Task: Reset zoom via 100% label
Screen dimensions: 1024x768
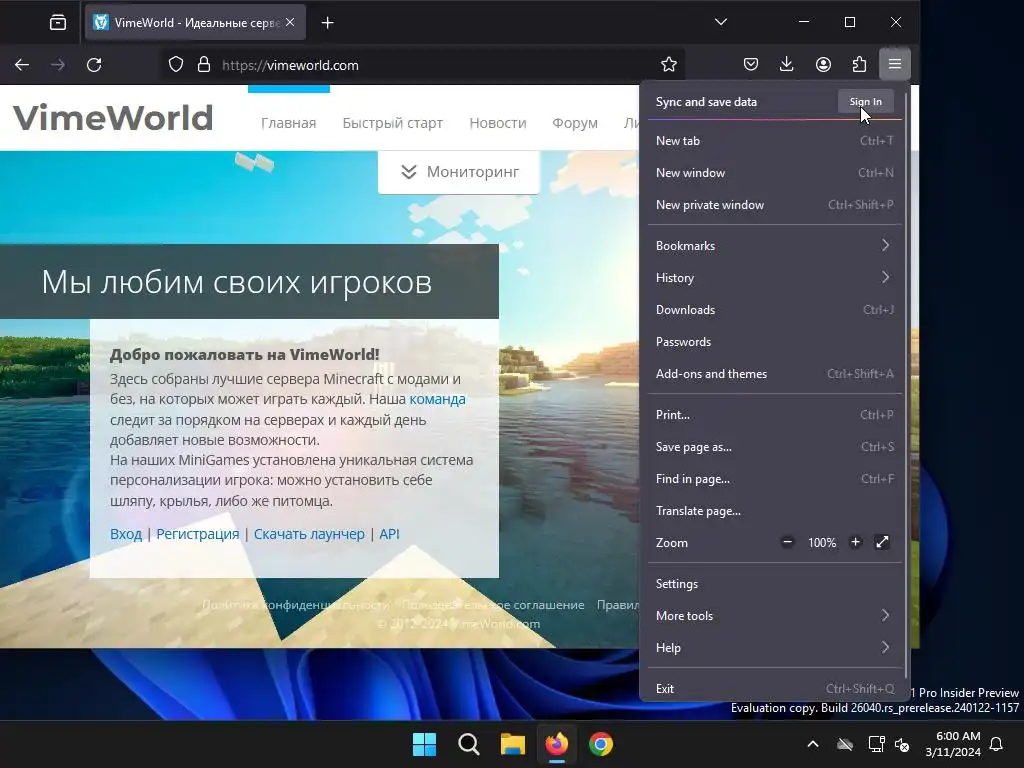Action: 822,543
